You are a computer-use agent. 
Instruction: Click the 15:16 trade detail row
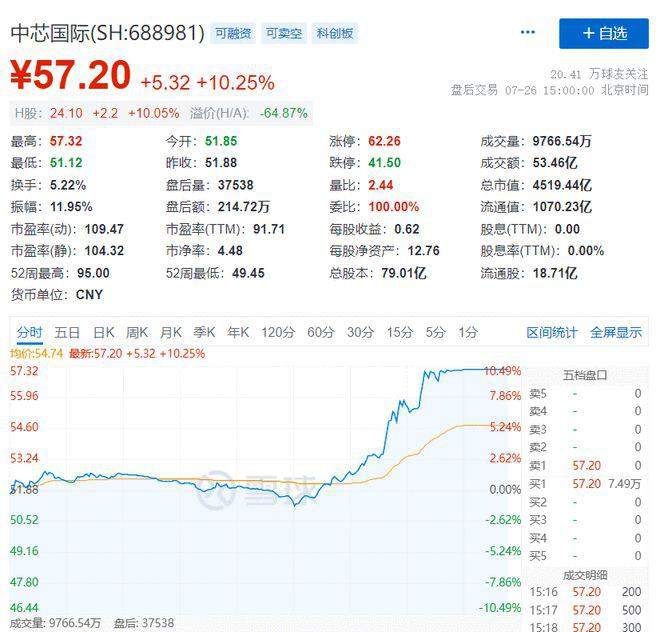point(585,592)
